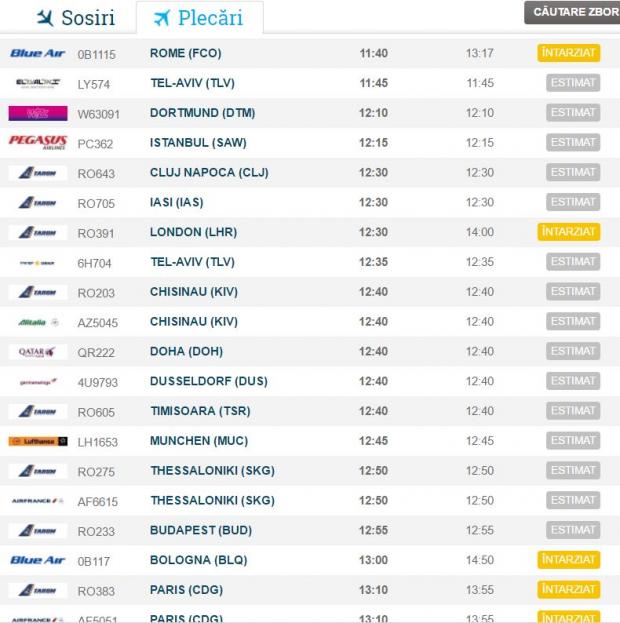Click the Pegasus Airlines logo for Istanbul flight
Screen dimensions: 620x623
pyautogui.click(x=38, y=142)
